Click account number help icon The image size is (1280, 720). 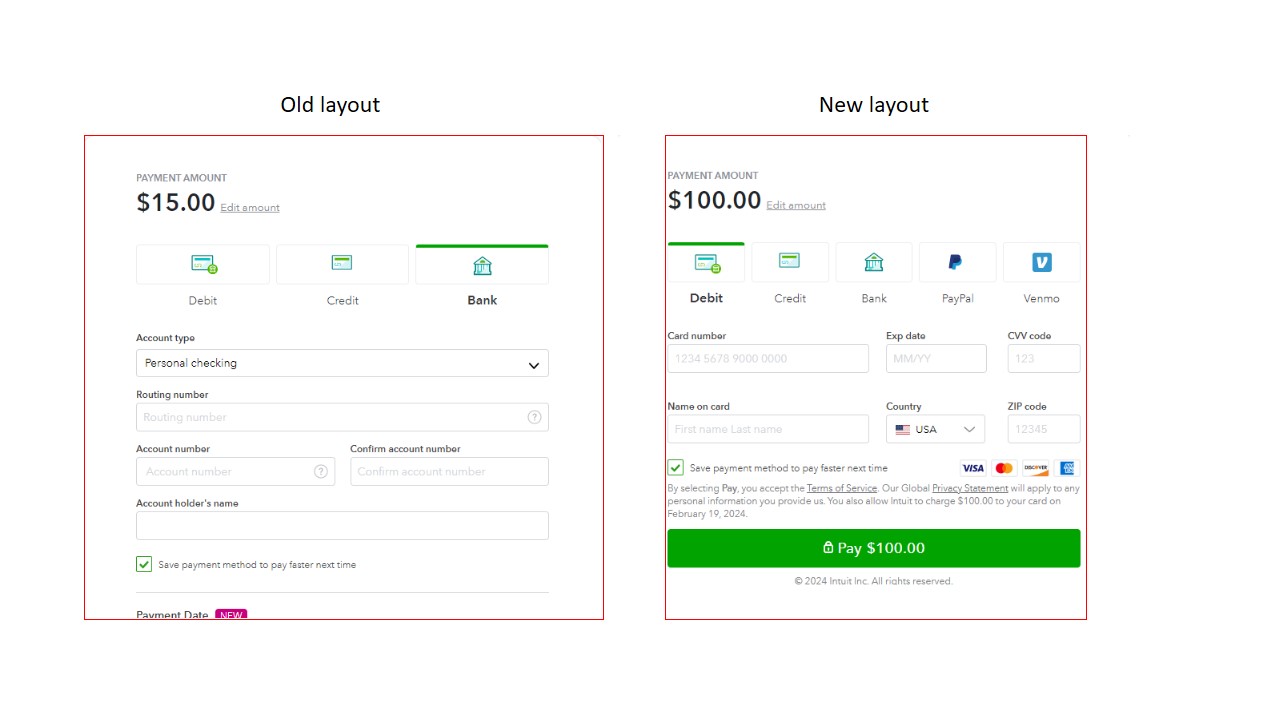coord(321,471)
